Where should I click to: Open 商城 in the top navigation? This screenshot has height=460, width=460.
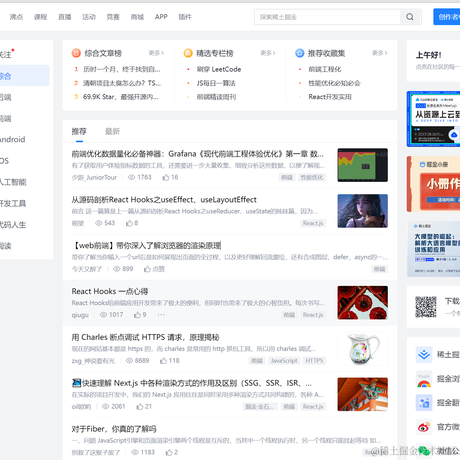click(137, 17)
